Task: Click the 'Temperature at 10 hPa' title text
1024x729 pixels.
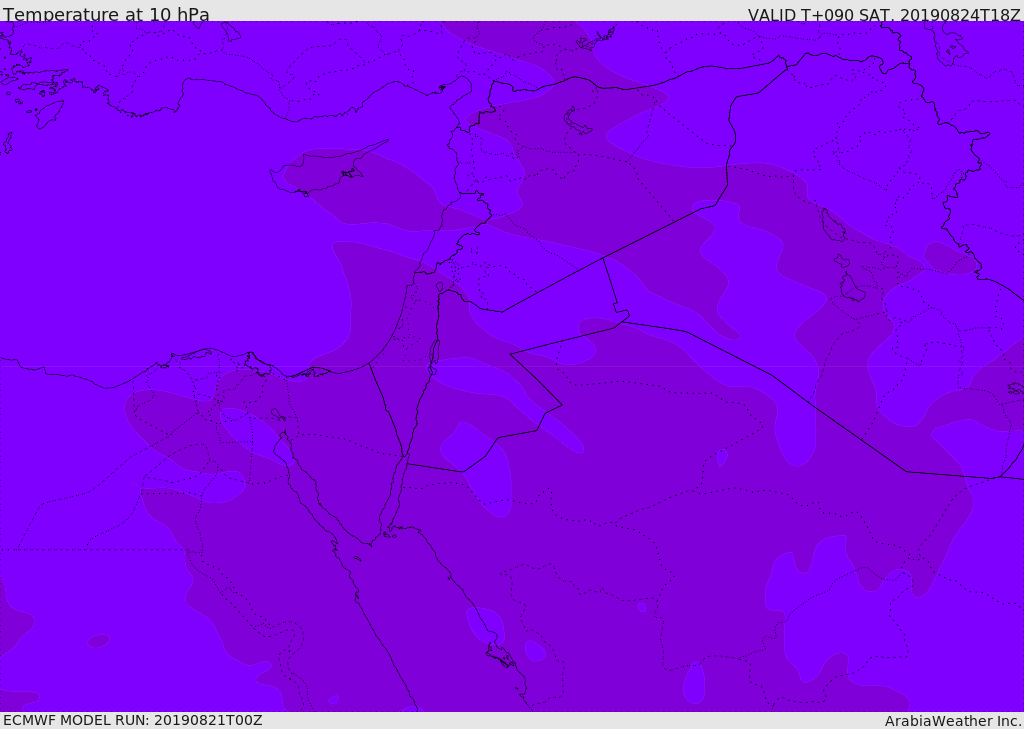Action: [x=106, y=14]
